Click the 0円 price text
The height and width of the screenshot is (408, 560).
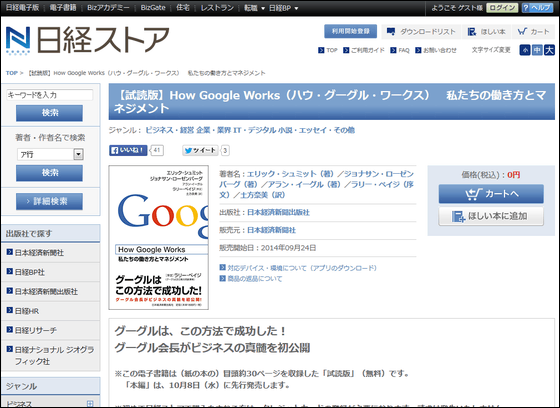pyautogui.click(x=514, y=175)
